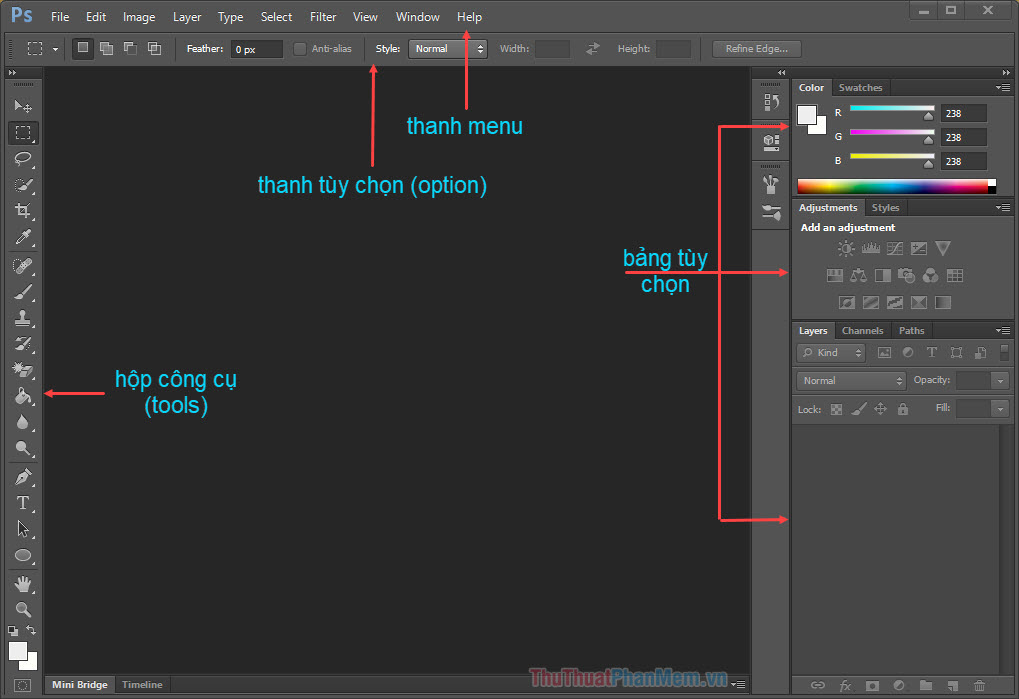Screen dimensions: 1019x699
Task: Switch to the Channels tab
Action: point(862,330)
